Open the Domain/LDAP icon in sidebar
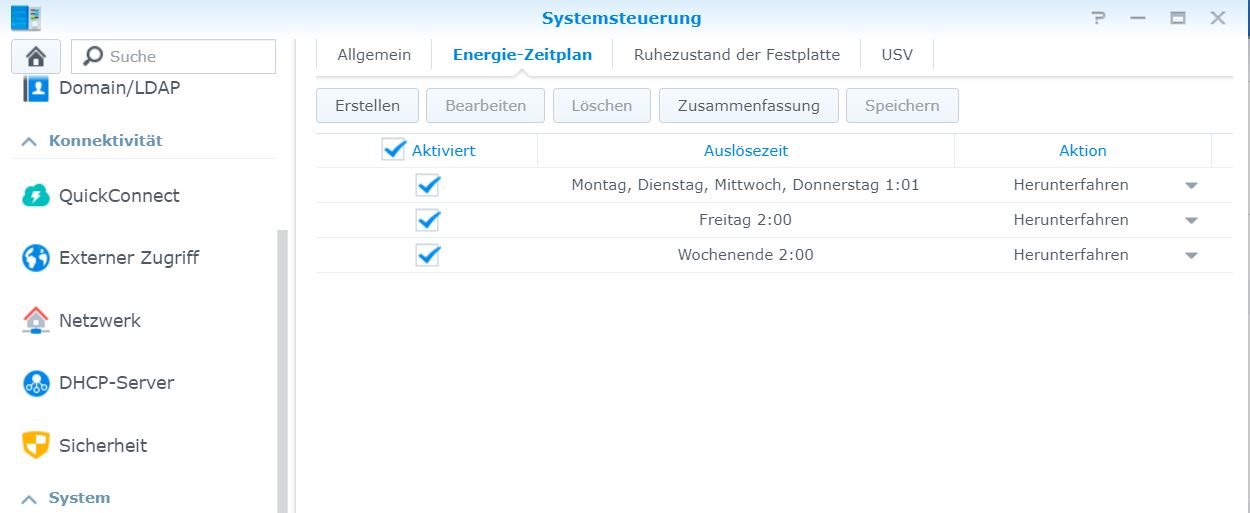 [36, 88]
